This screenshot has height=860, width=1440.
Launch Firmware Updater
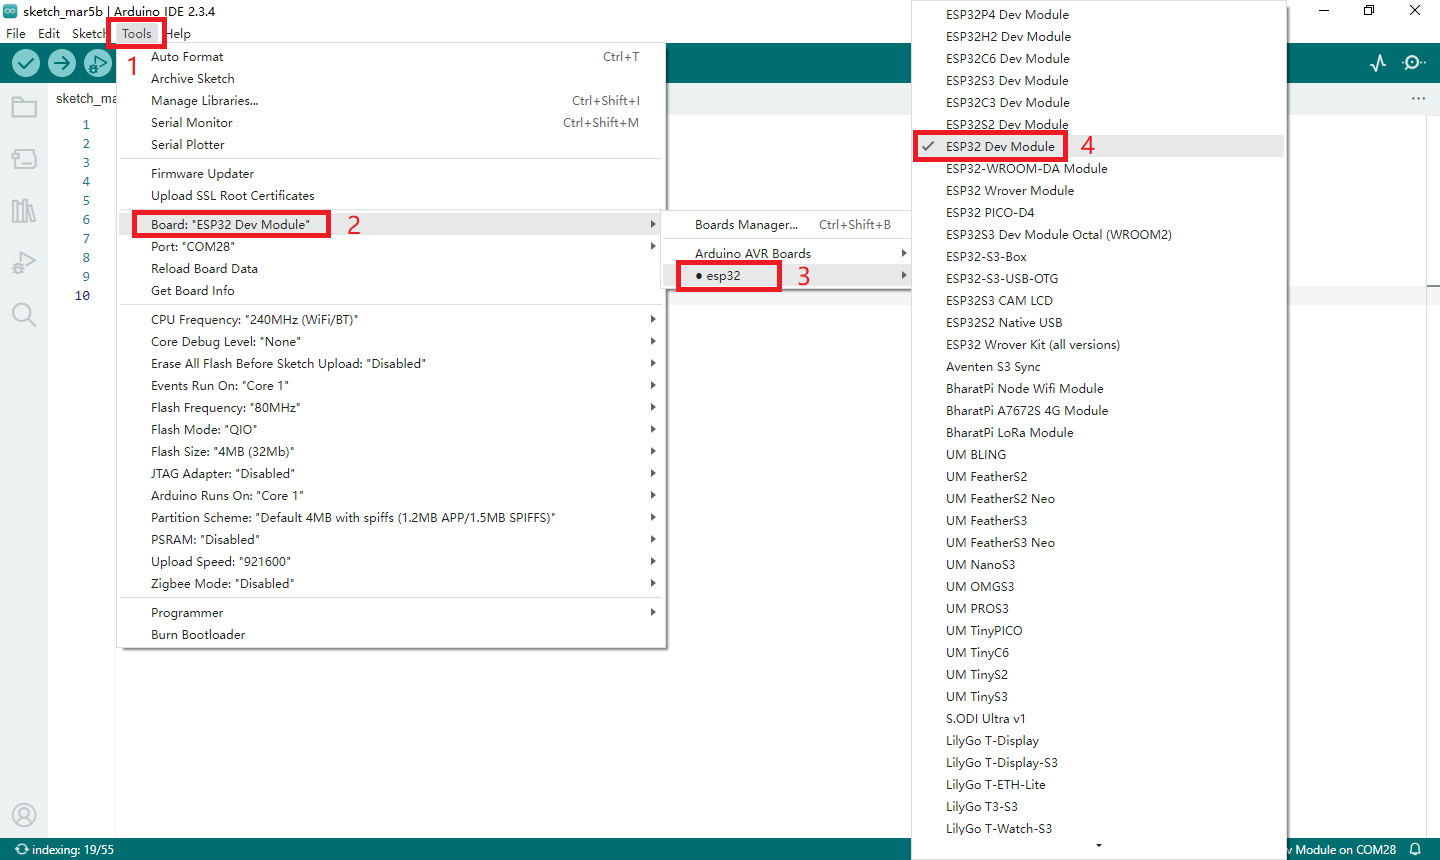392,174
